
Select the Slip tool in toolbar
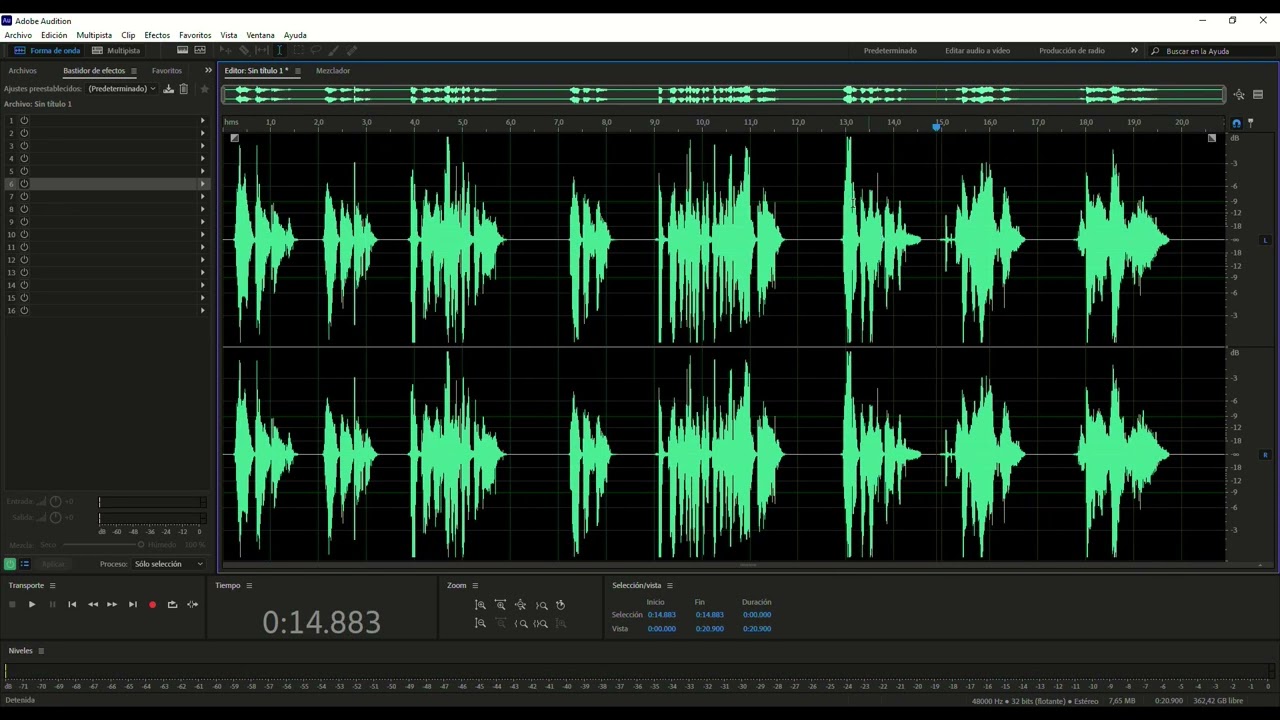(261, 50)
